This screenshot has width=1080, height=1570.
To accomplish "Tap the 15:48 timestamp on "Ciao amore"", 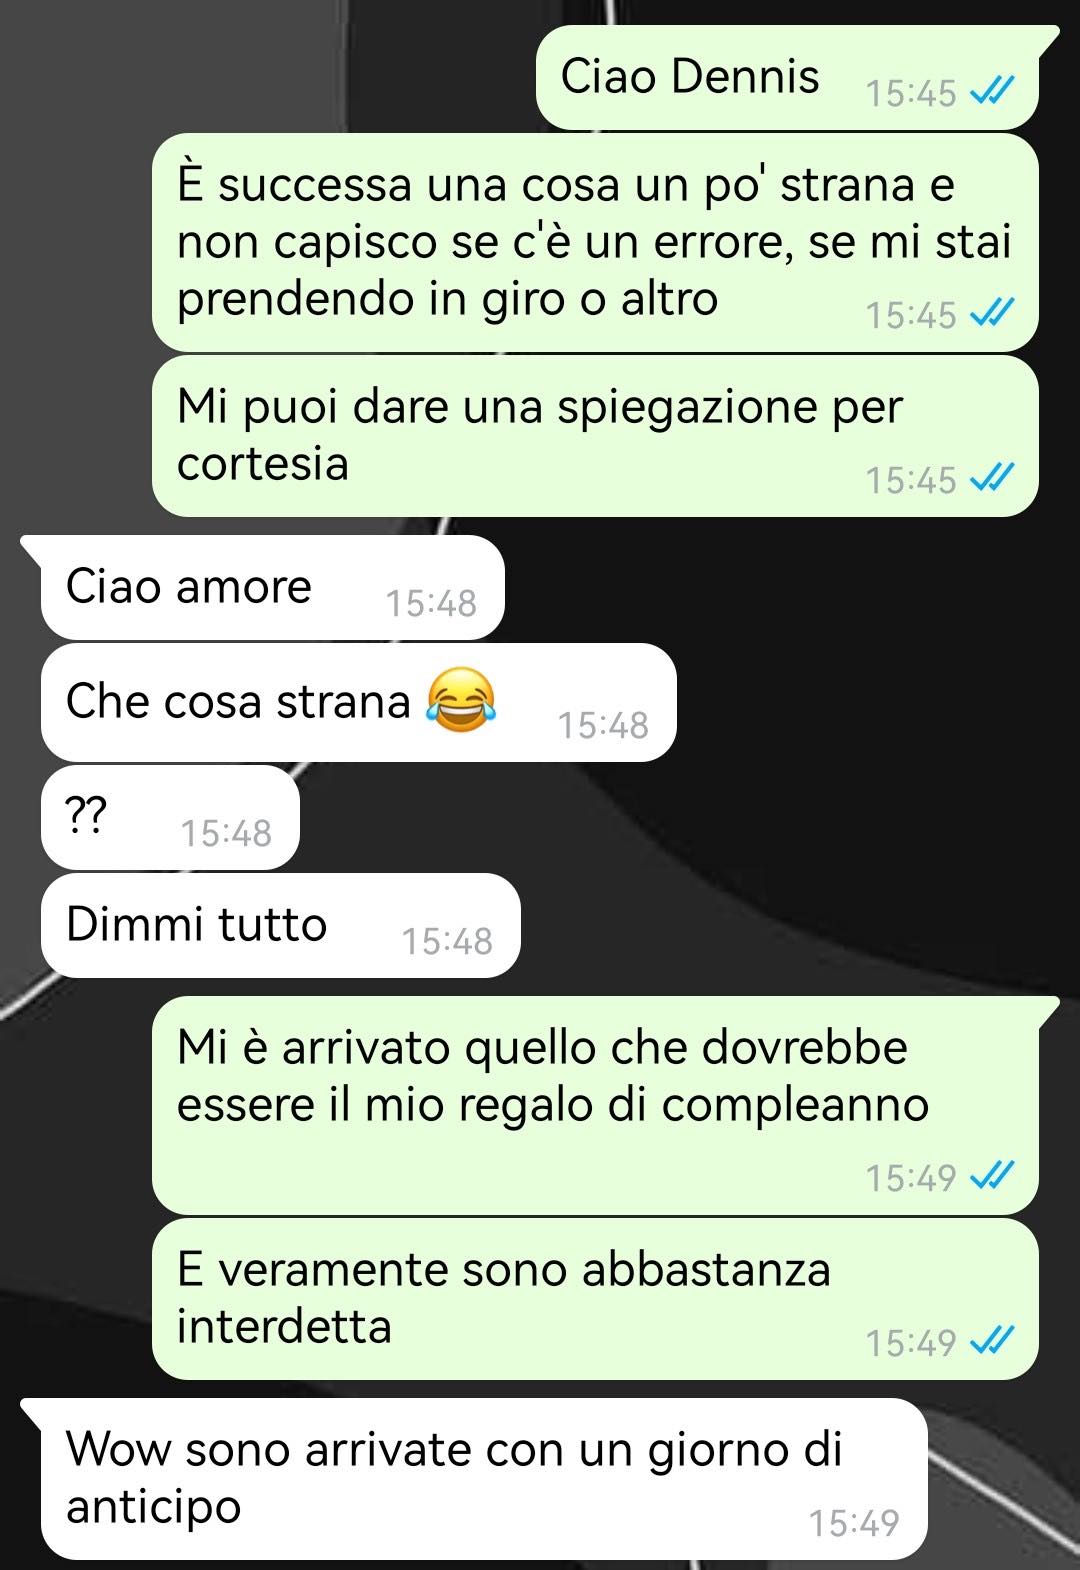I will click(x=431, y=603).
